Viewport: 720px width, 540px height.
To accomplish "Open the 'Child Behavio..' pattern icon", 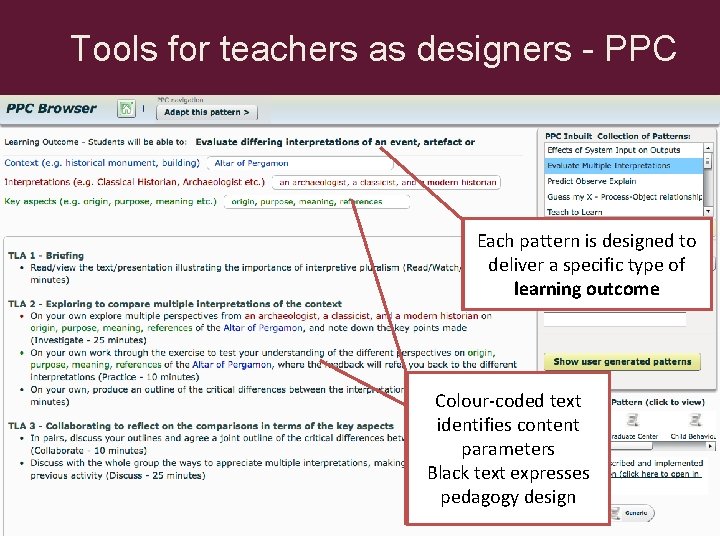I will [695, 420].
